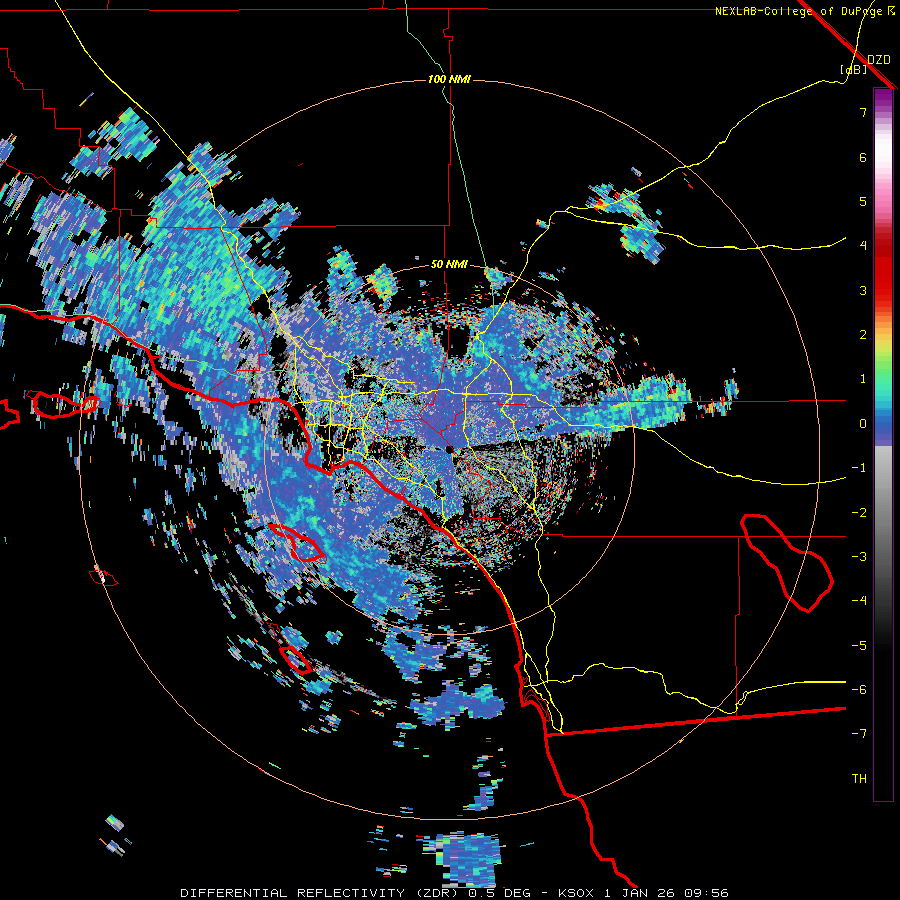The height and width of the screenshot is (900, 900).
Task: Click the '-3' value on color scale
Action: point(859,557)
